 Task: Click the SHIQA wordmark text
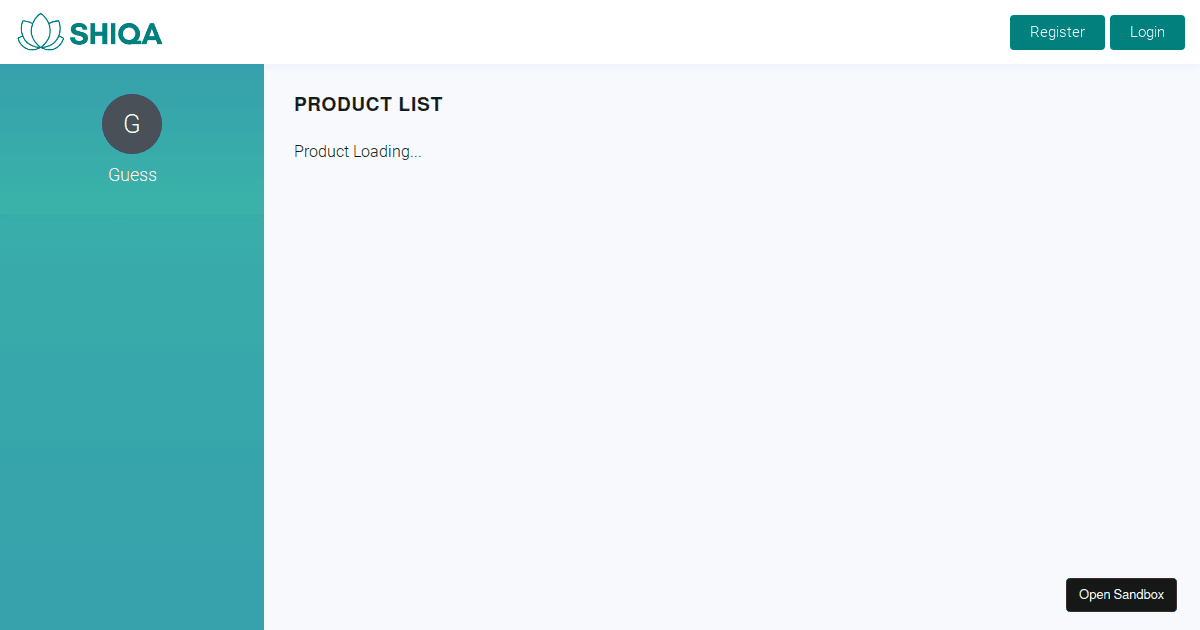[114, 31]
